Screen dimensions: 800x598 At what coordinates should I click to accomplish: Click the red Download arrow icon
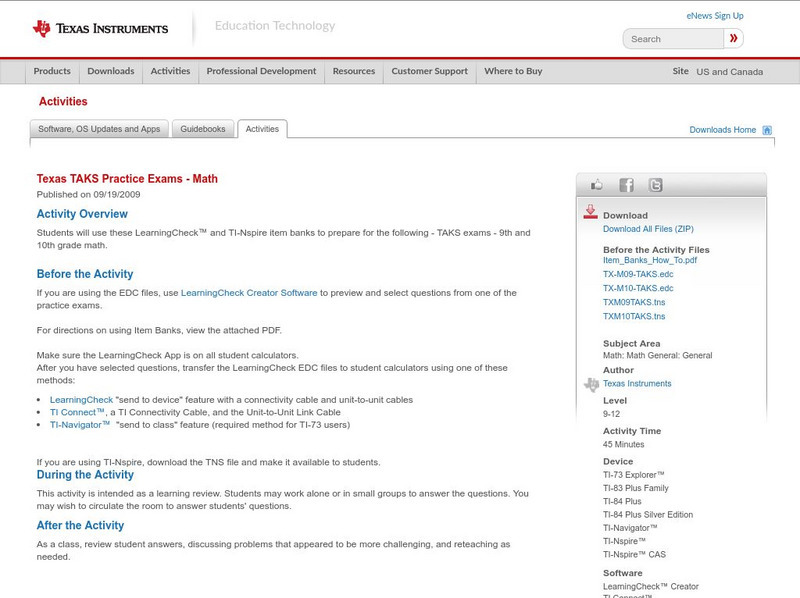[x=590, y=210]
